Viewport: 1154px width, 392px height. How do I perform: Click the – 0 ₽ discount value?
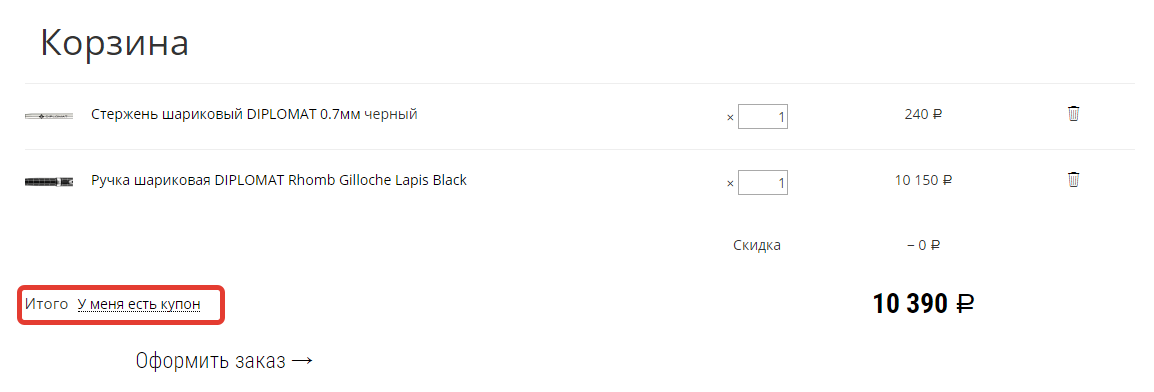[924, 245]
